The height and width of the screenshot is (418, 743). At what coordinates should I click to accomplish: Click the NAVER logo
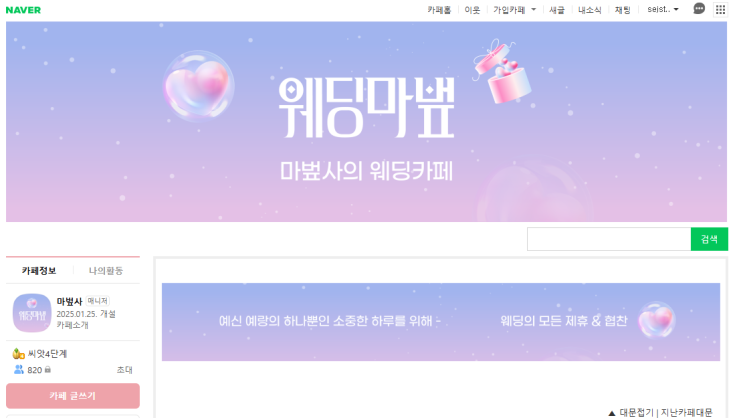click(x=23, y=10)
